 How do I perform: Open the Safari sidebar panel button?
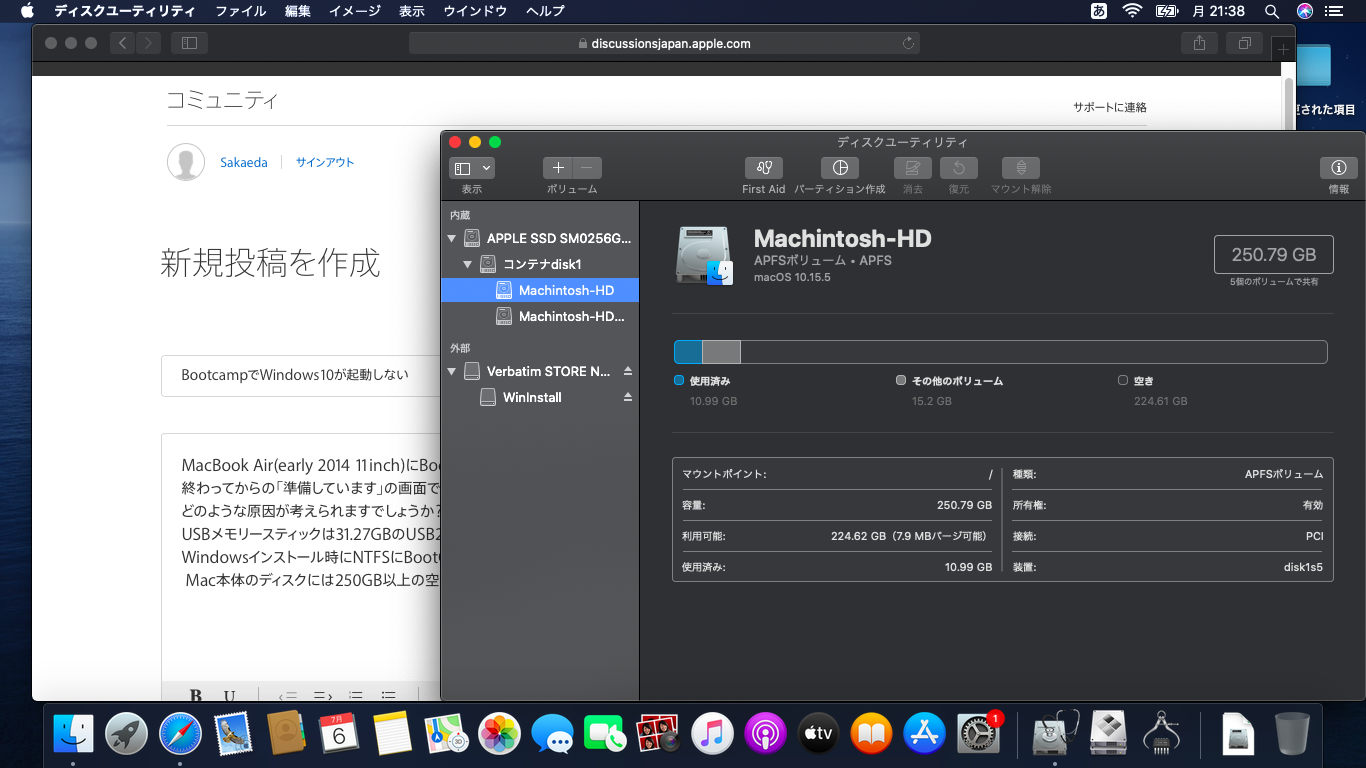(x=189, y=43)
